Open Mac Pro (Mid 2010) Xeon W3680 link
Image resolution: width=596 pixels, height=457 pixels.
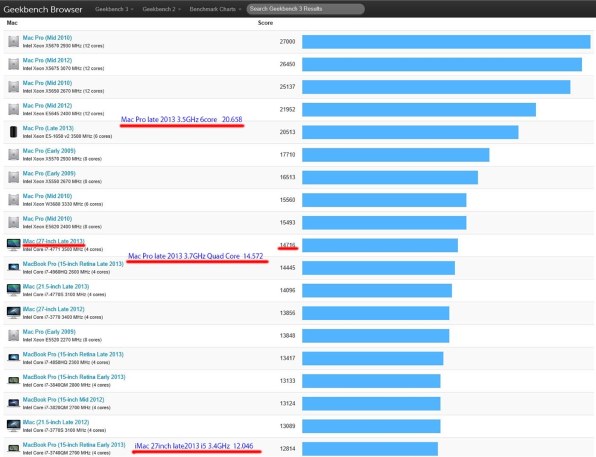tap(47, 196)
